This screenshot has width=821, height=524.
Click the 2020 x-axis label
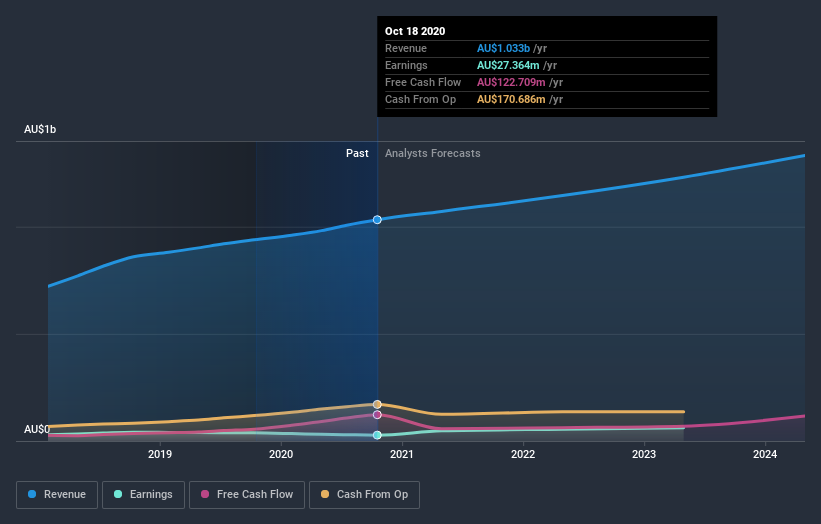pos(281,454)
